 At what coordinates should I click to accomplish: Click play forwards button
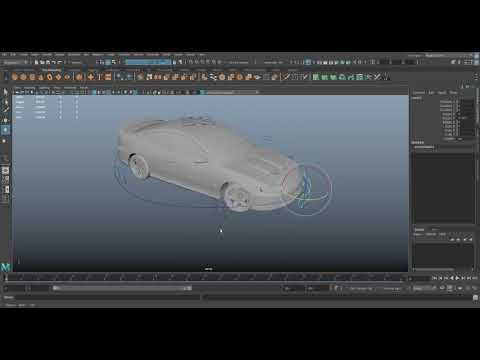(x=457, y=278)
